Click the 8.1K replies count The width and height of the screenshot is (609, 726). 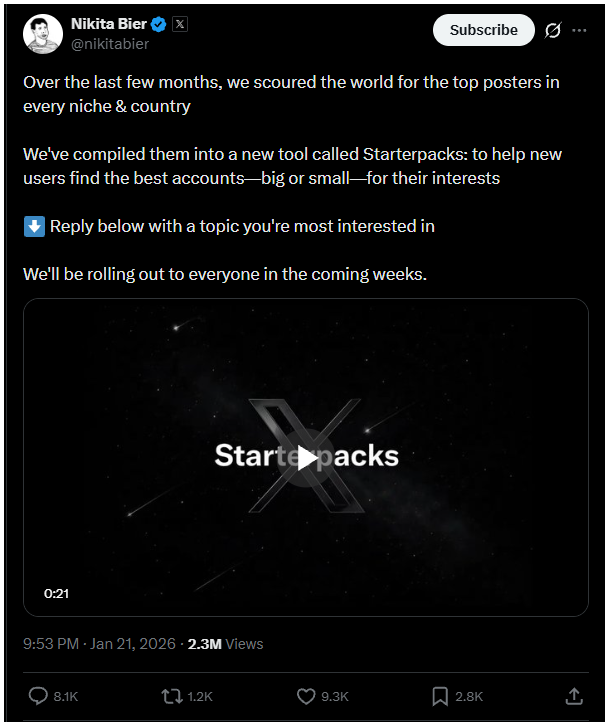pyautogui.click(x=66, y=696)
